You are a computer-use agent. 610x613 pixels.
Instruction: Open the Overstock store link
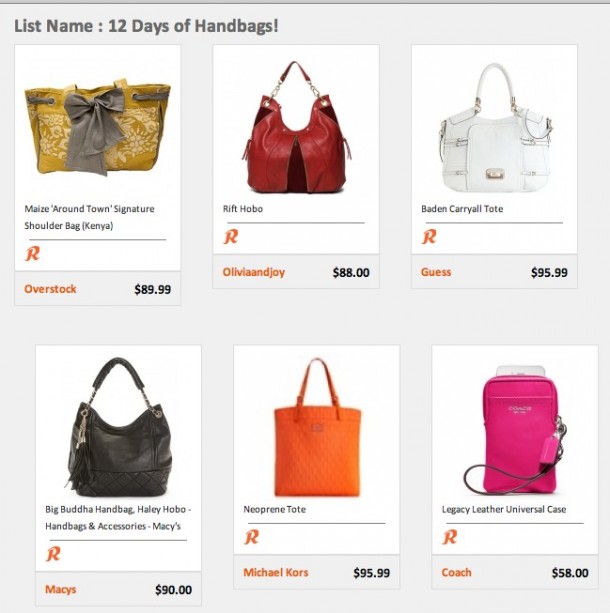tap(50, 289)
